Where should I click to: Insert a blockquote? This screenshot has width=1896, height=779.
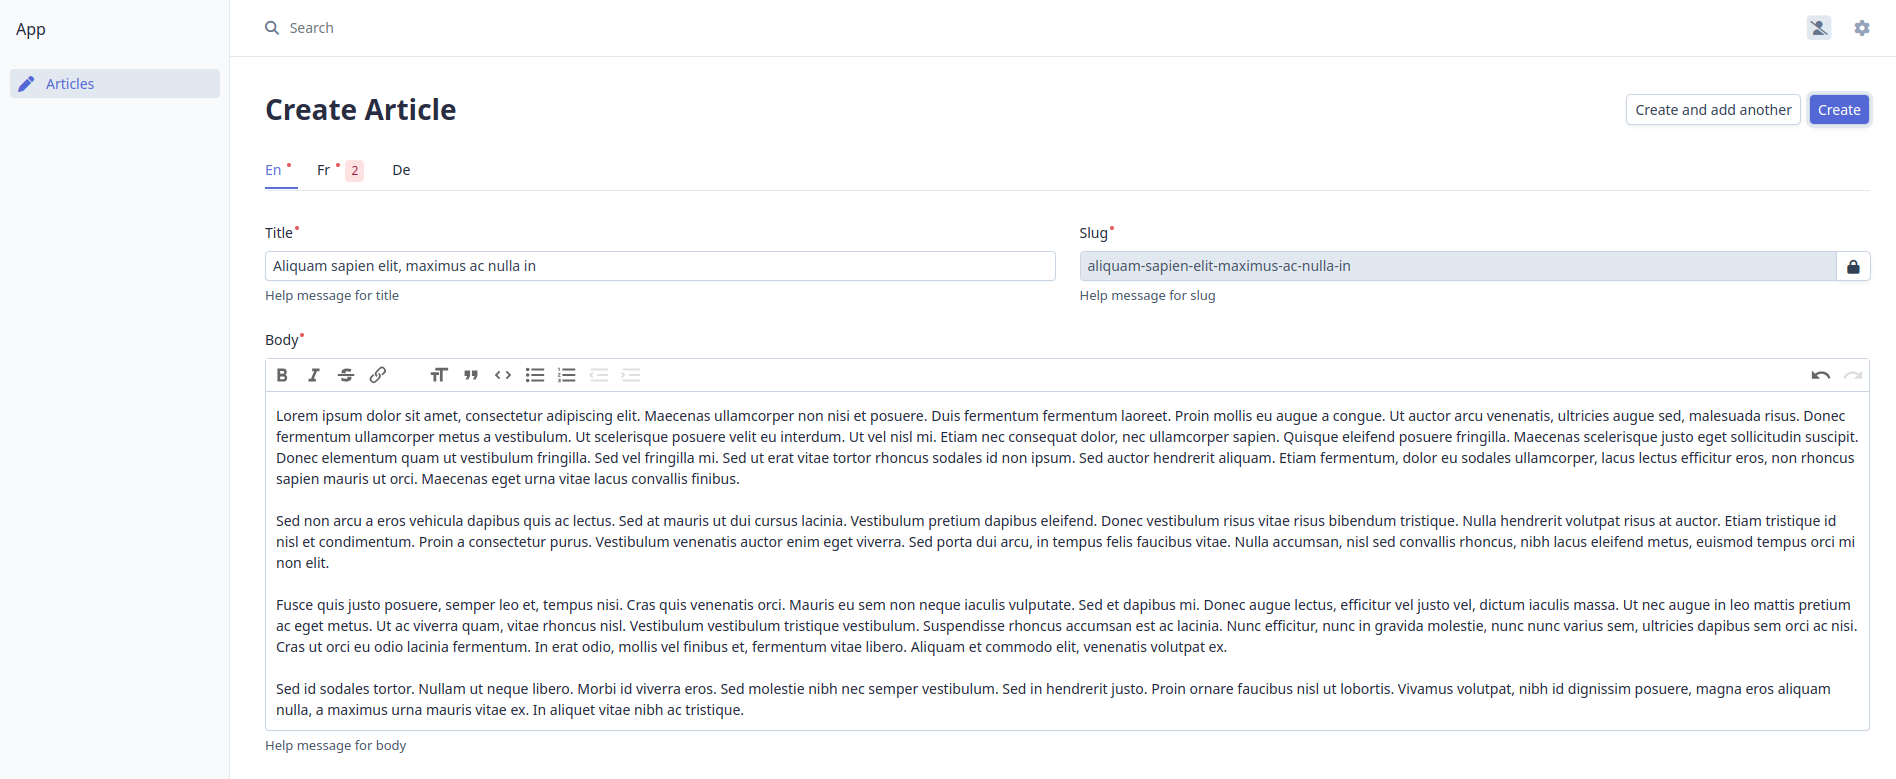point(471,375)
